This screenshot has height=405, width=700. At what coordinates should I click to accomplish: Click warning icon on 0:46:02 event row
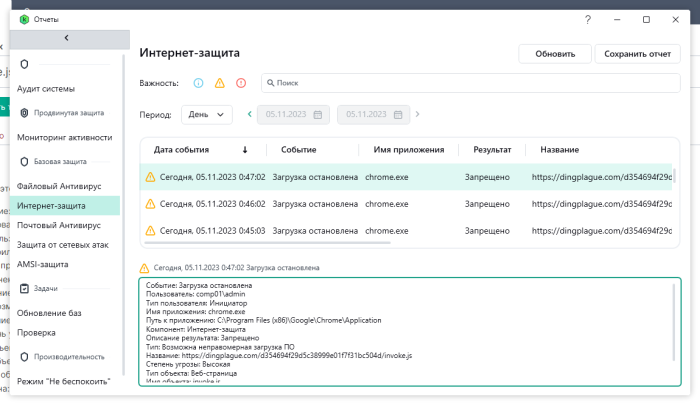[150, 204]
